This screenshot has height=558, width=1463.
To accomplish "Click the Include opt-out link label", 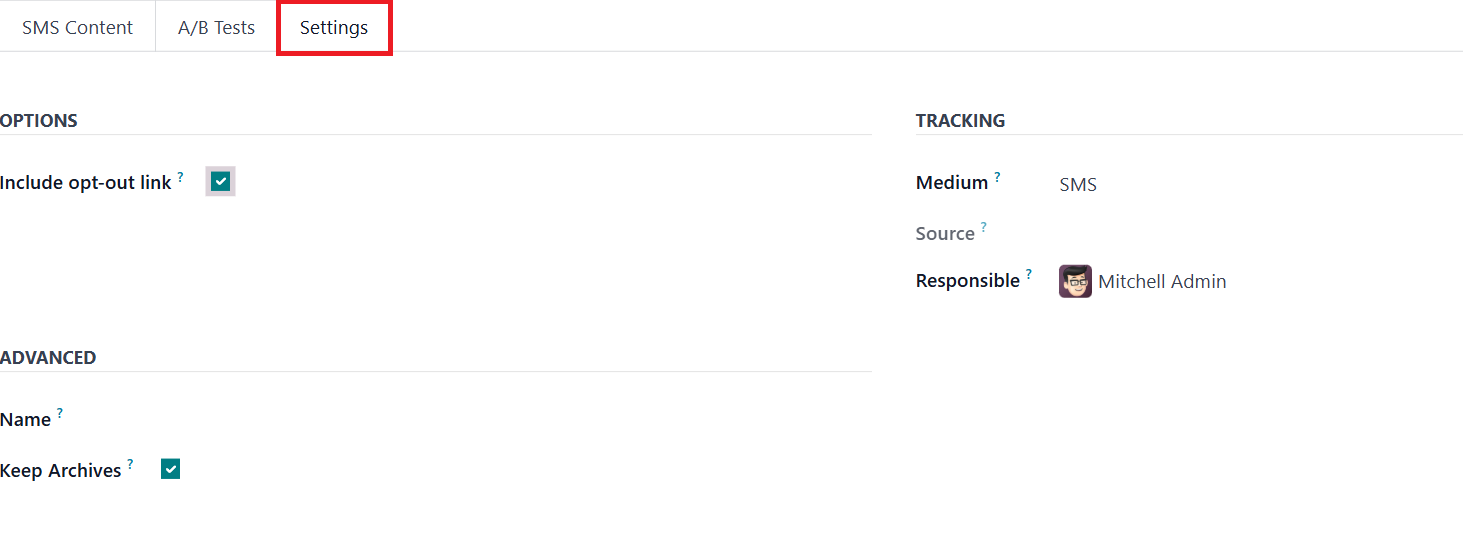I will [x=86, y=183].
